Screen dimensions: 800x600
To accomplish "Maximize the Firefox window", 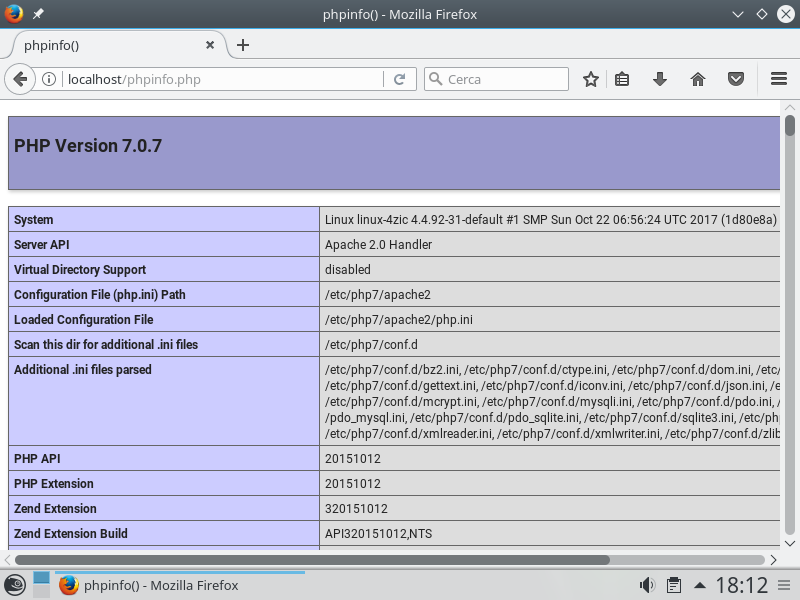I will [762, 14].
